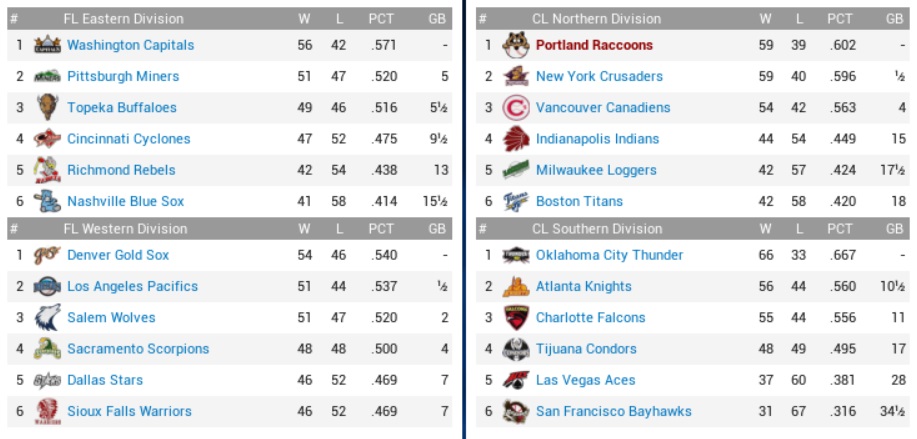Click the CL Southern Division header
The height and width of the screenshot is (439, 917).
pos(597,229)
